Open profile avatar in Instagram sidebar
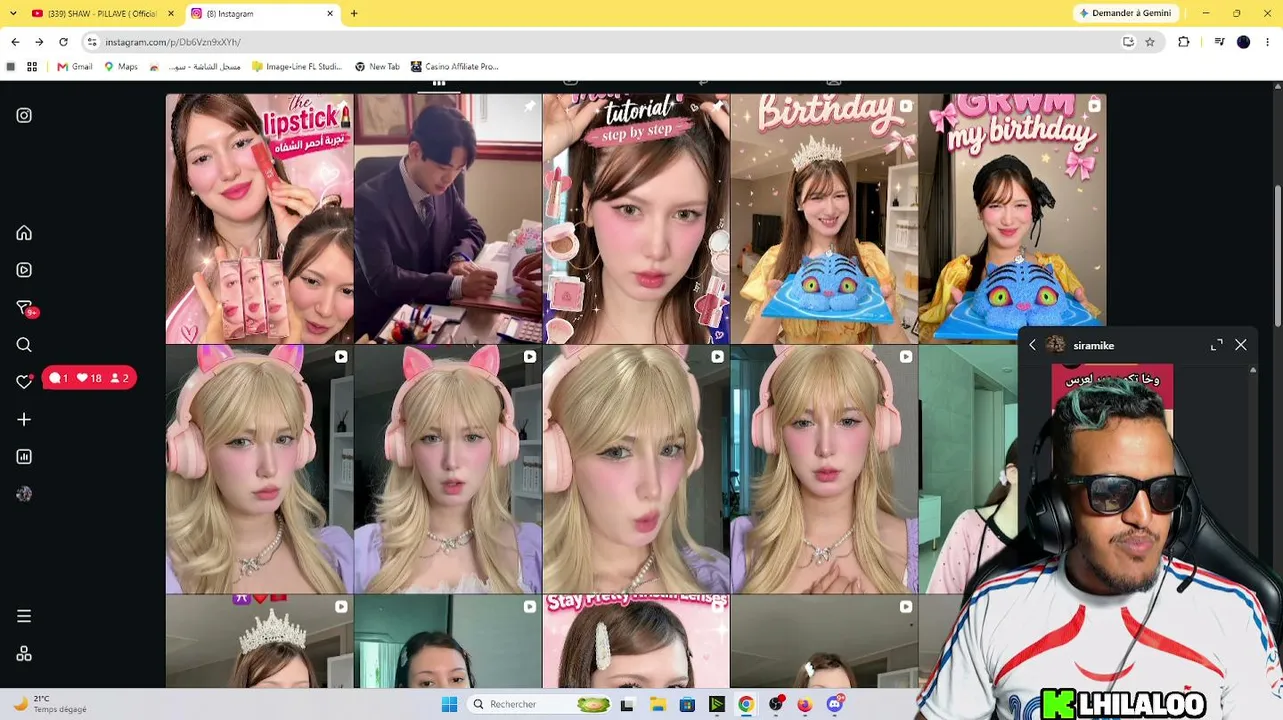Screen dimensions: 1283x720 pos(24,494)
